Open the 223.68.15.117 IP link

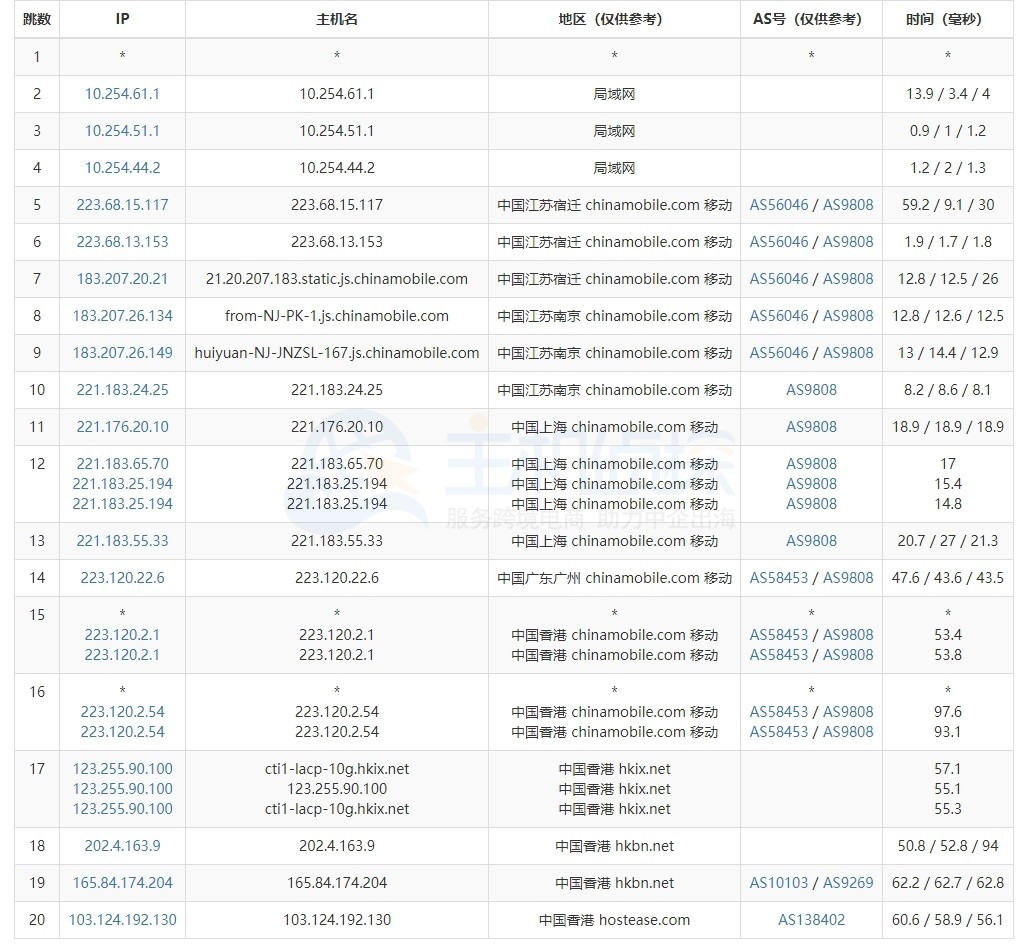coord(122,205)
